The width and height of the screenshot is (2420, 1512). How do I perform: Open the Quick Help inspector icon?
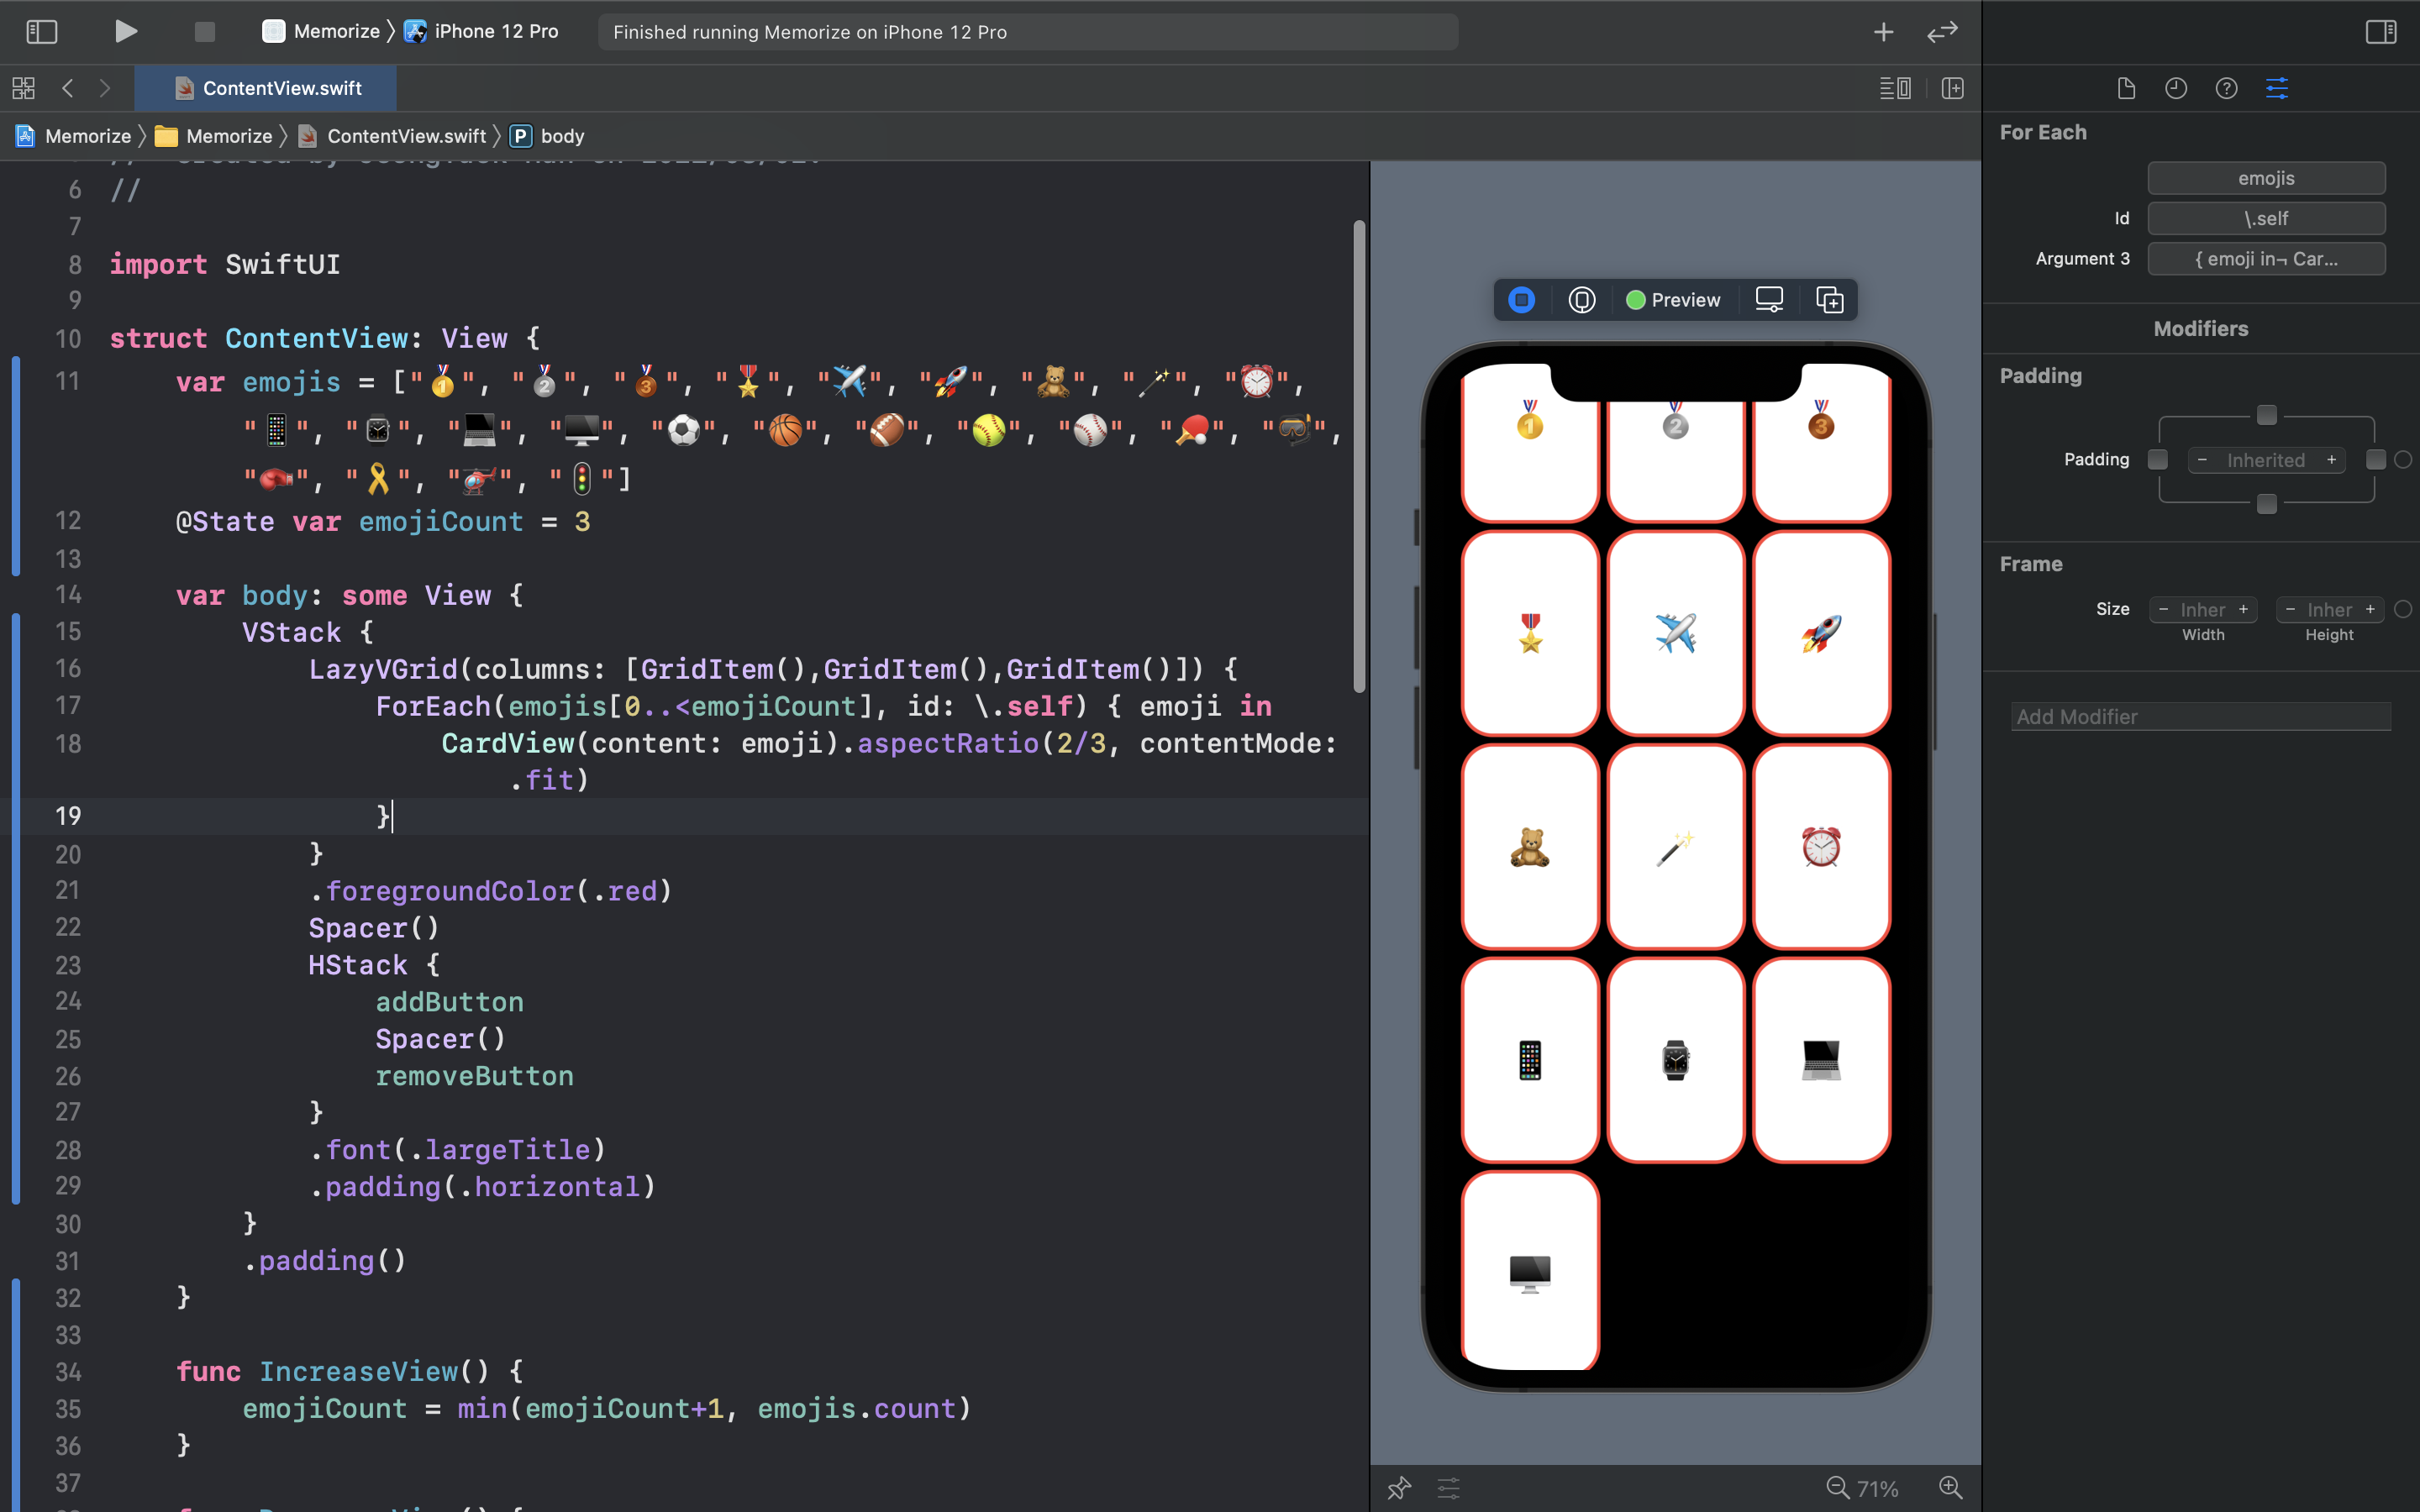[2226, 89]
